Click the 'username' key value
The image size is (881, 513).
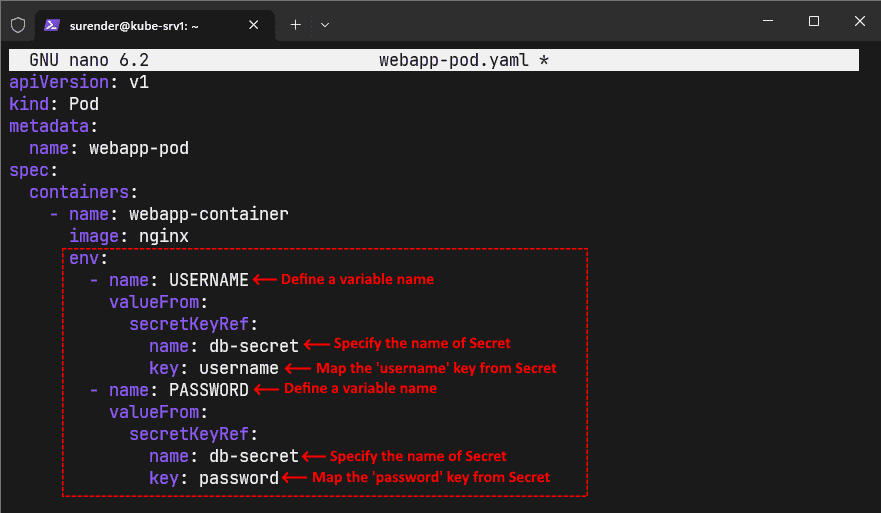point(239,368)
